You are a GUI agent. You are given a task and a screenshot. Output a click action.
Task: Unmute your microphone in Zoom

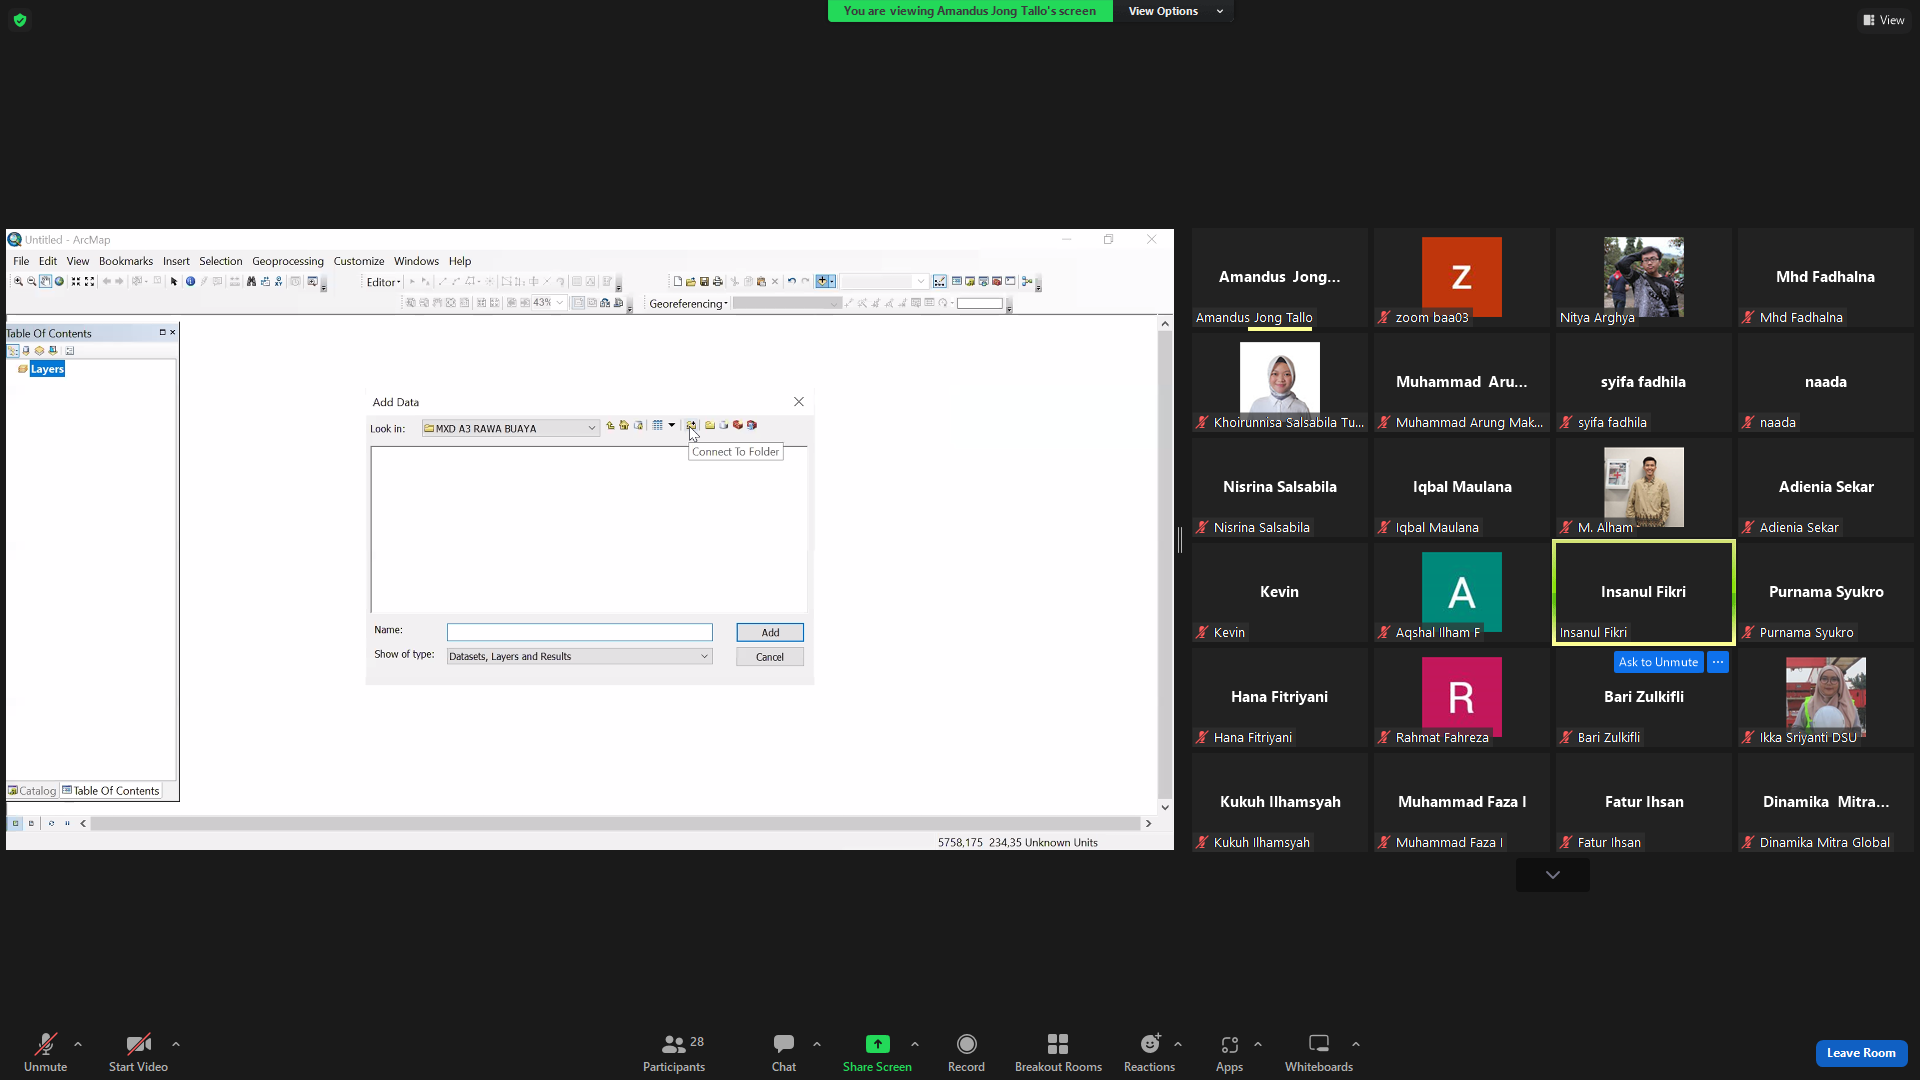[45, 1053]
